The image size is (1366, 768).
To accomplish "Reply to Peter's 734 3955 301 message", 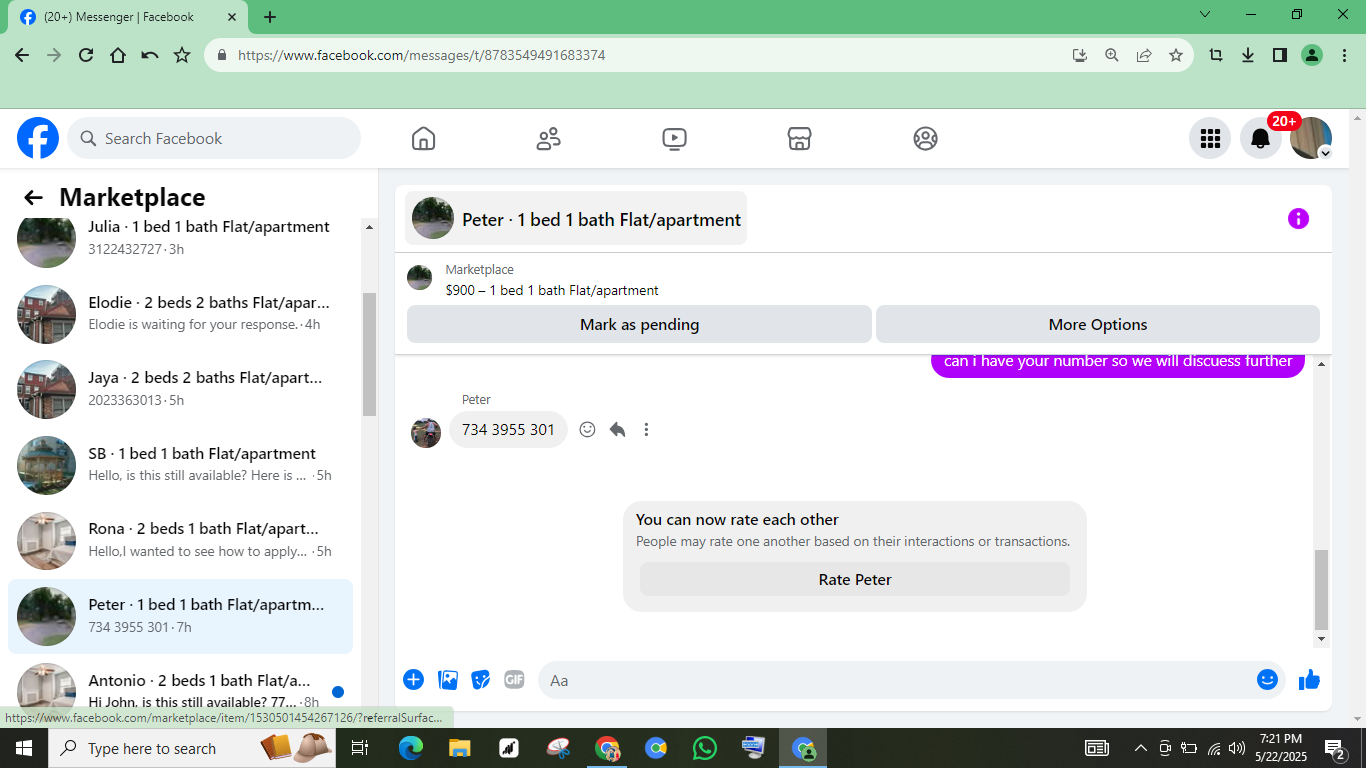I will pos(618,429).
